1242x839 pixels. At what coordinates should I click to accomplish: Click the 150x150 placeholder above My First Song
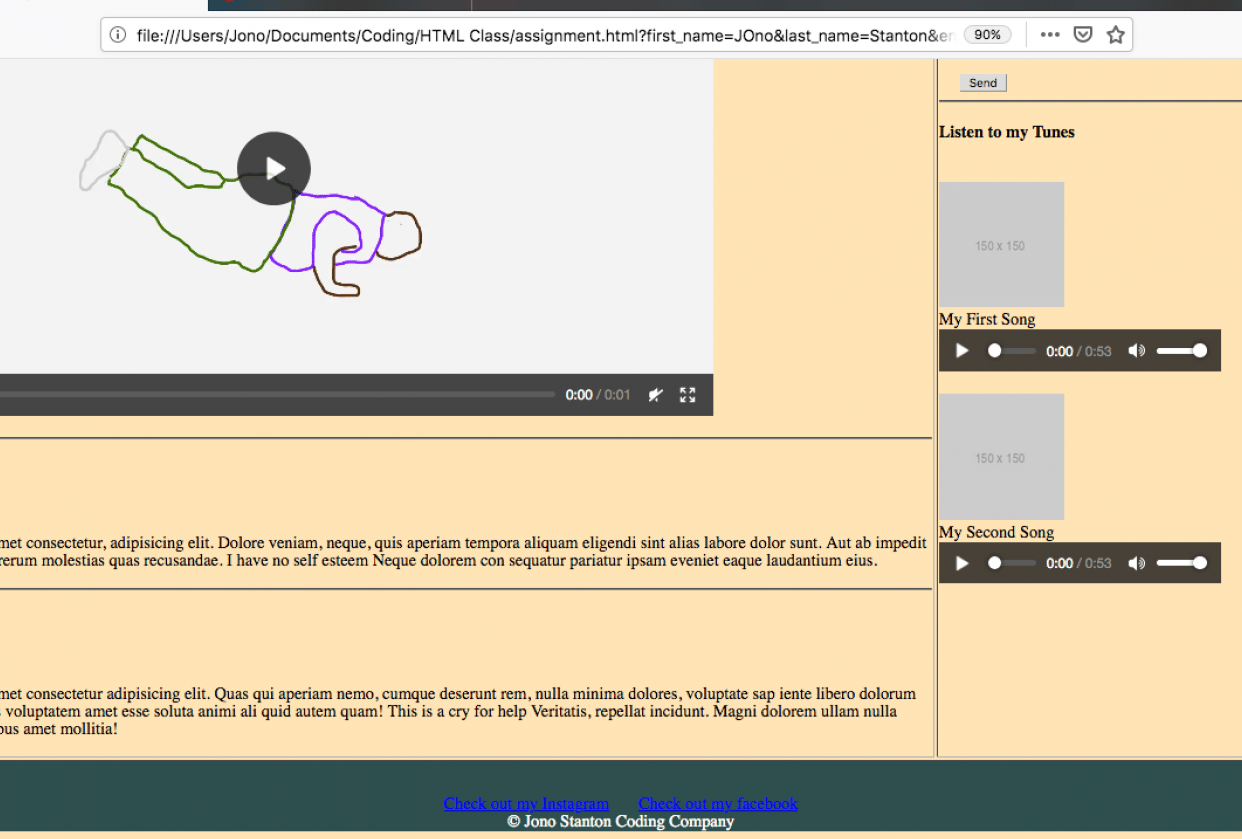click(1001, 244)
